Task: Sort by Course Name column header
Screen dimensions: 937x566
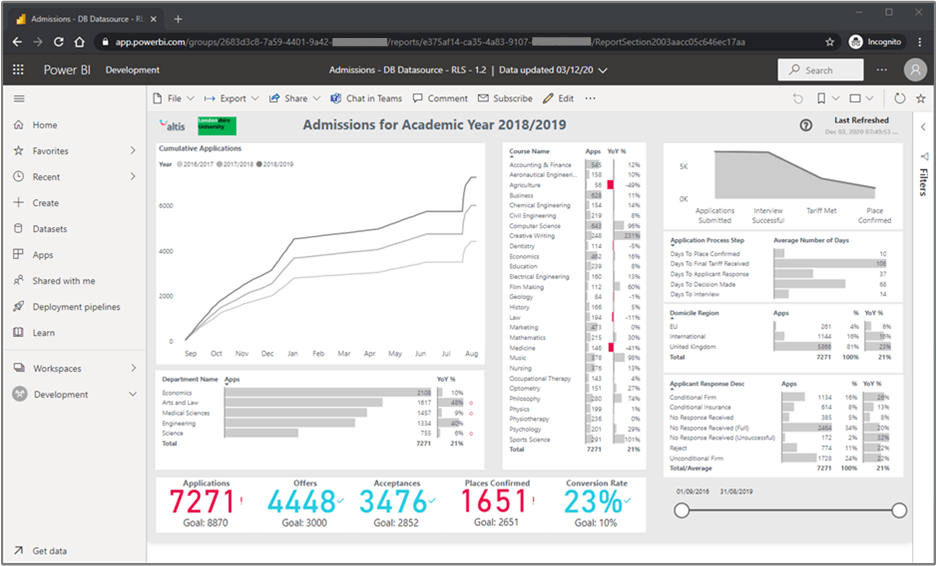Action: [x=529, y=151]
